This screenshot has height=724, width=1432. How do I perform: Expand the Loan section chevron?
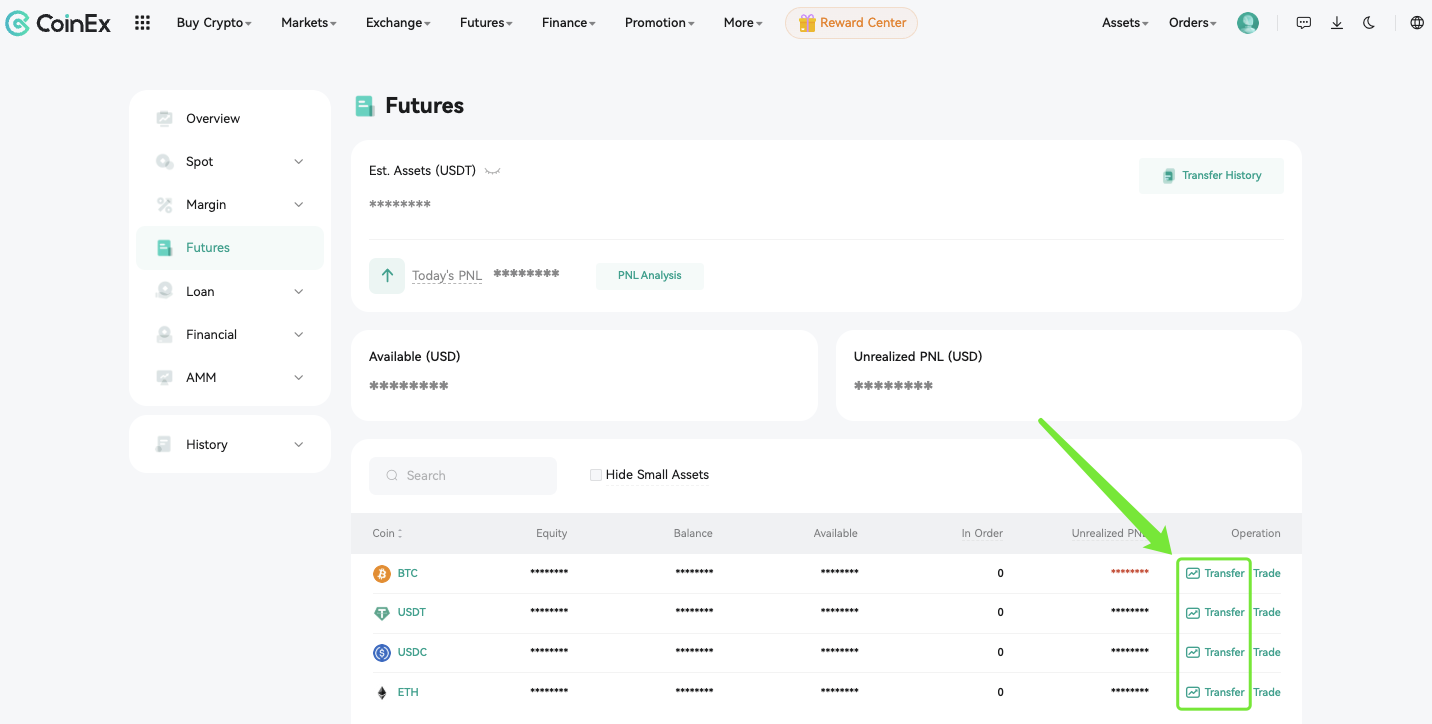(x=299, y=291)
